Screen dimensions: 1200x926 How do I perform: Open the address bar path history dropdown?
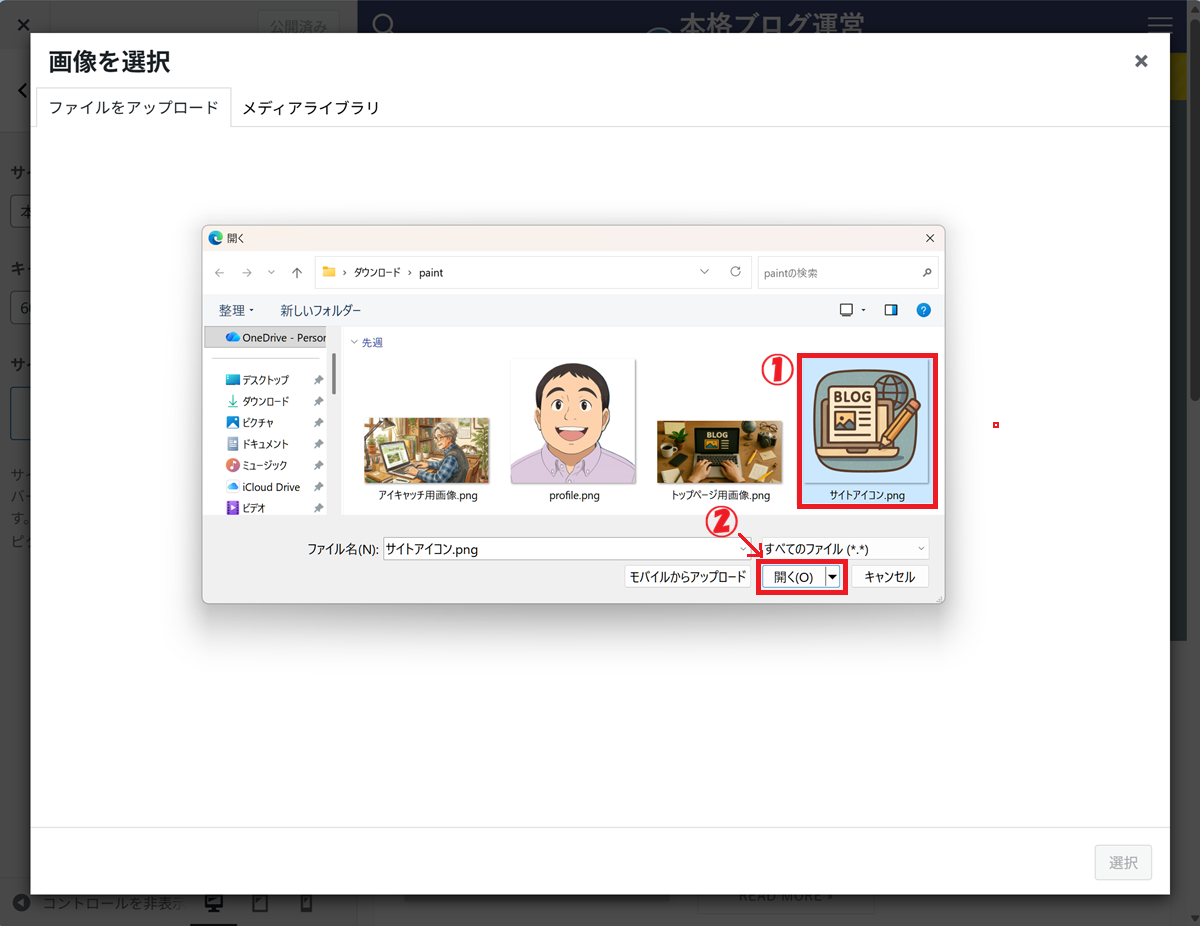coord(704,272)
